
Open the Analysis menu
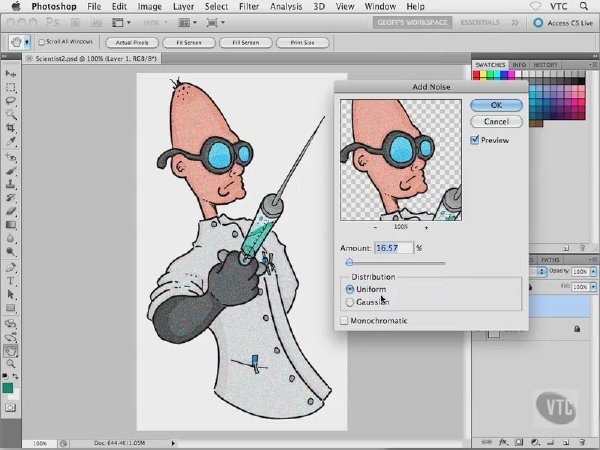click(x=286, y=7)
